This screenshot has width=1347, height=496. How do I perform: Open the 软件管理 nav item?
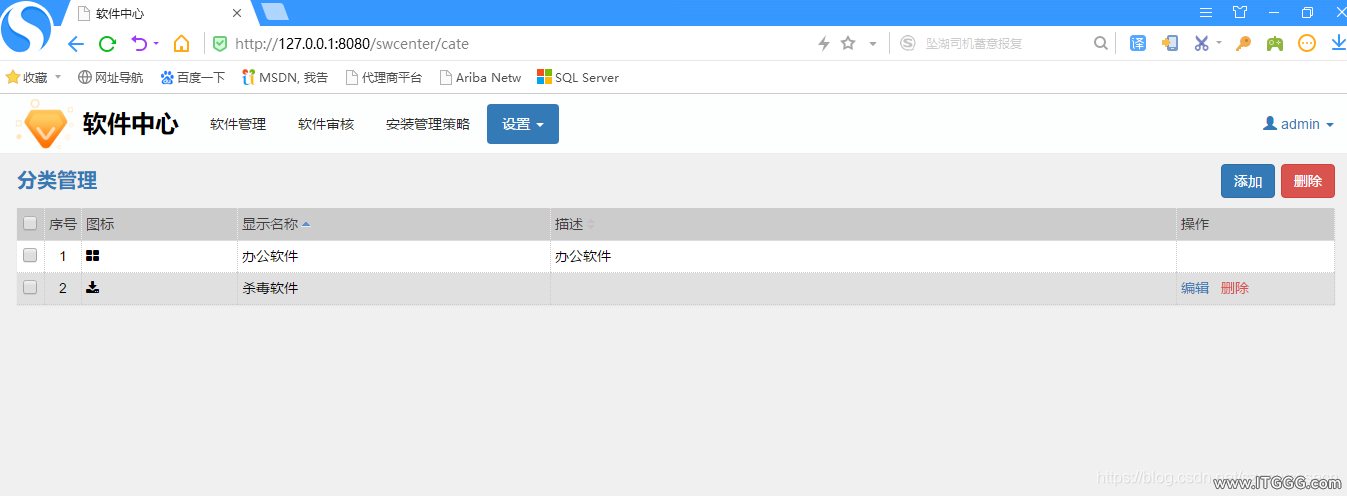(x=238, y=124)
